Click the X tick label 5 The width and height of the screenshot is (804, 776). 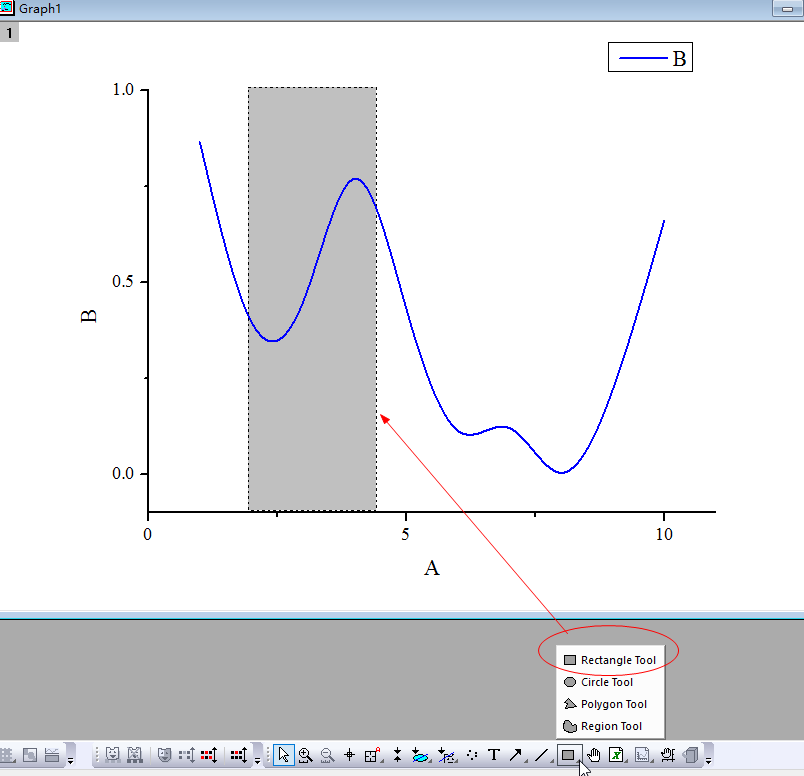(x=406, y=534)
